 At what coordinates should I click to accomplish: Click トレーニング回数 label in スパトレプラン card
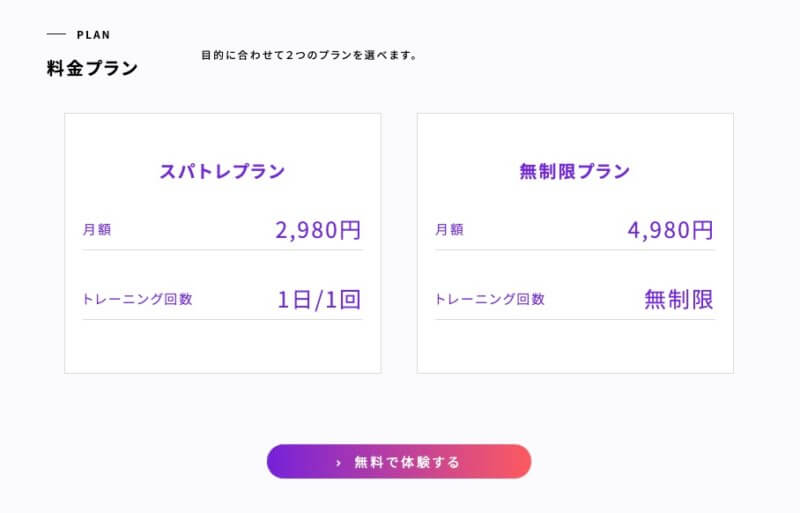point(137,299)
